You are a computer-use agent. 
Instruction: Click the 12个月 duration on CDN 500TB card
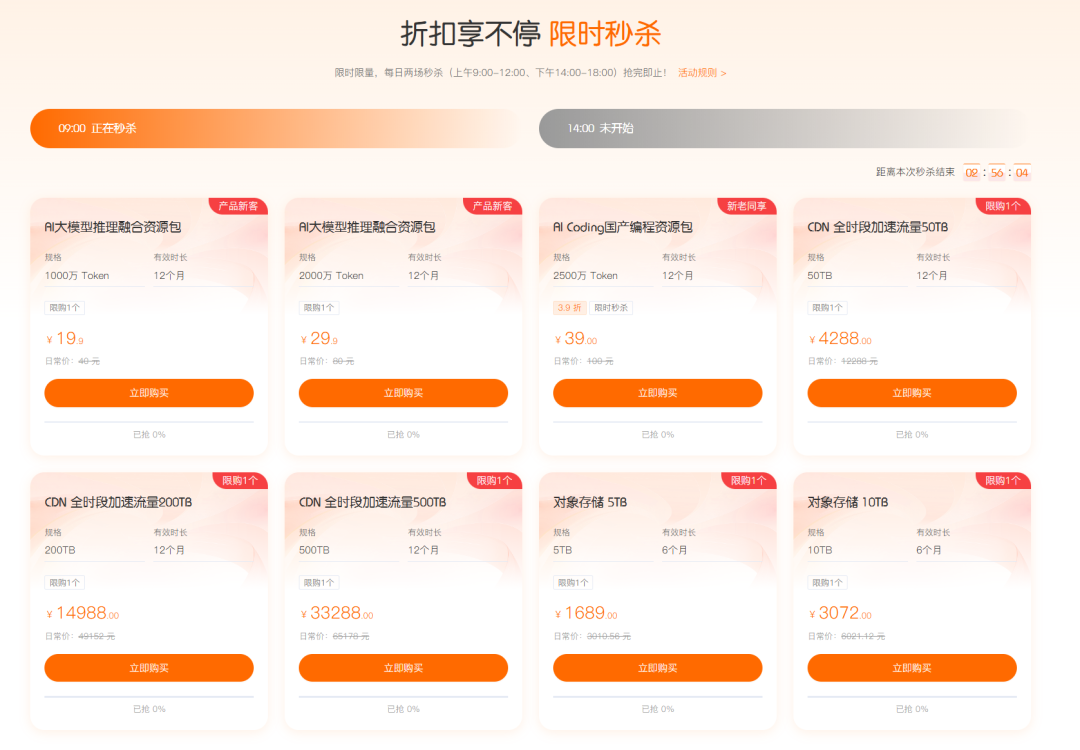pyautogui.click(x=424, y=550)
